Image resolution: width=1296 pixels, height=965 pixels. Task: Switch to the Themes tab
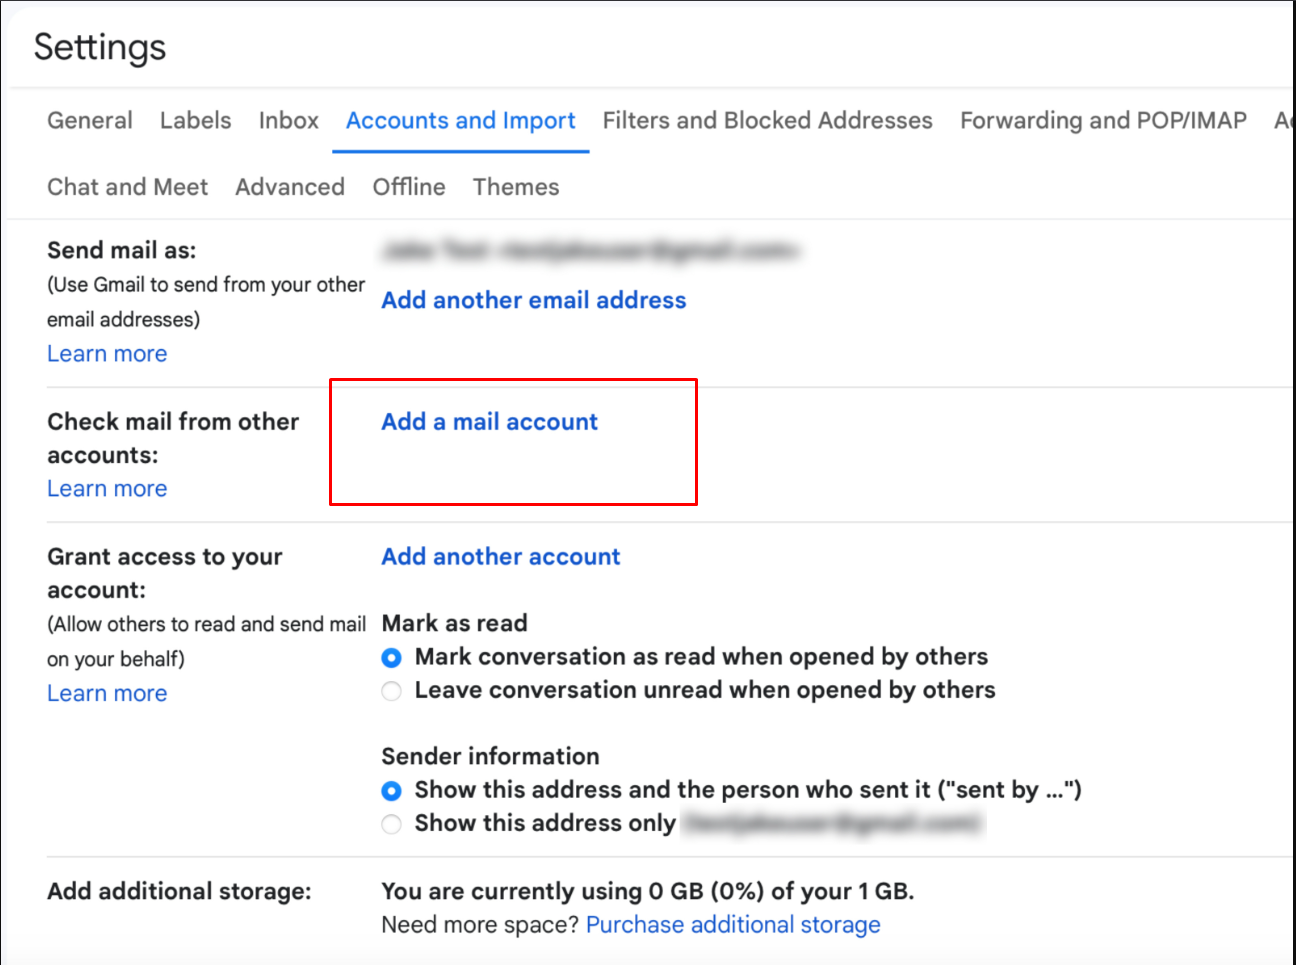(x=516, y=187)
